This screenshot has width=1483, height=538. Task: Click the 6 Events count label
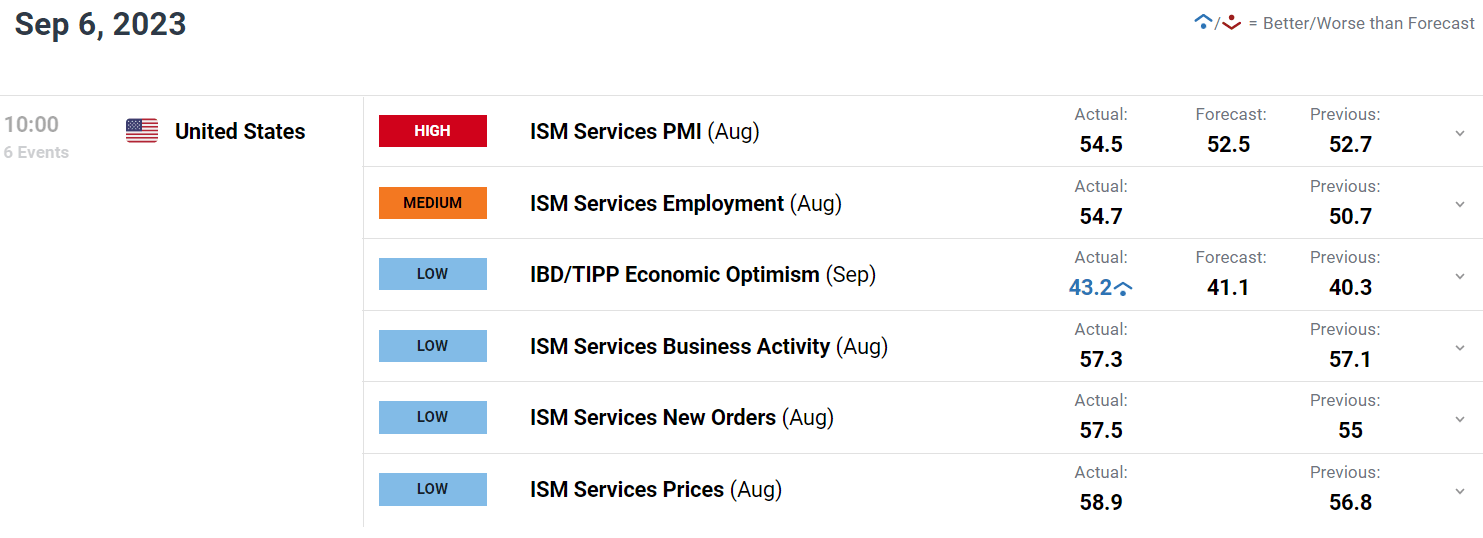[36, 152]
